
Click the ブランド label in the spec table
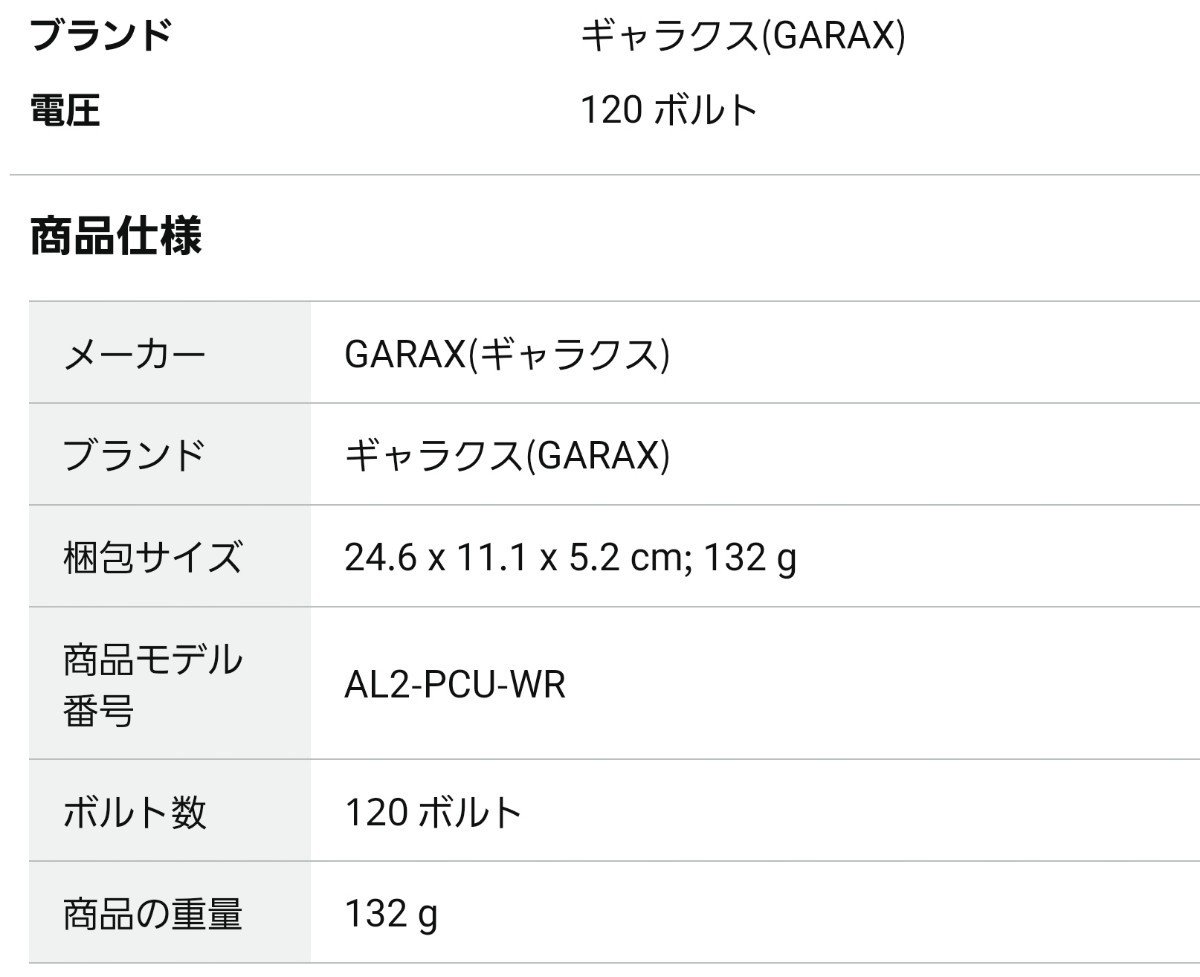point(134,455)
